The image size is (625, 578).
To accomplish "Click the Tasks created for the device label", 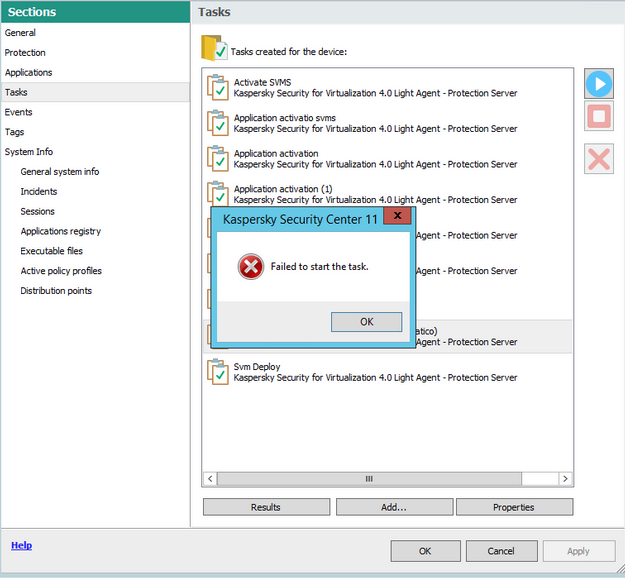I will click(x=289, y=52).
